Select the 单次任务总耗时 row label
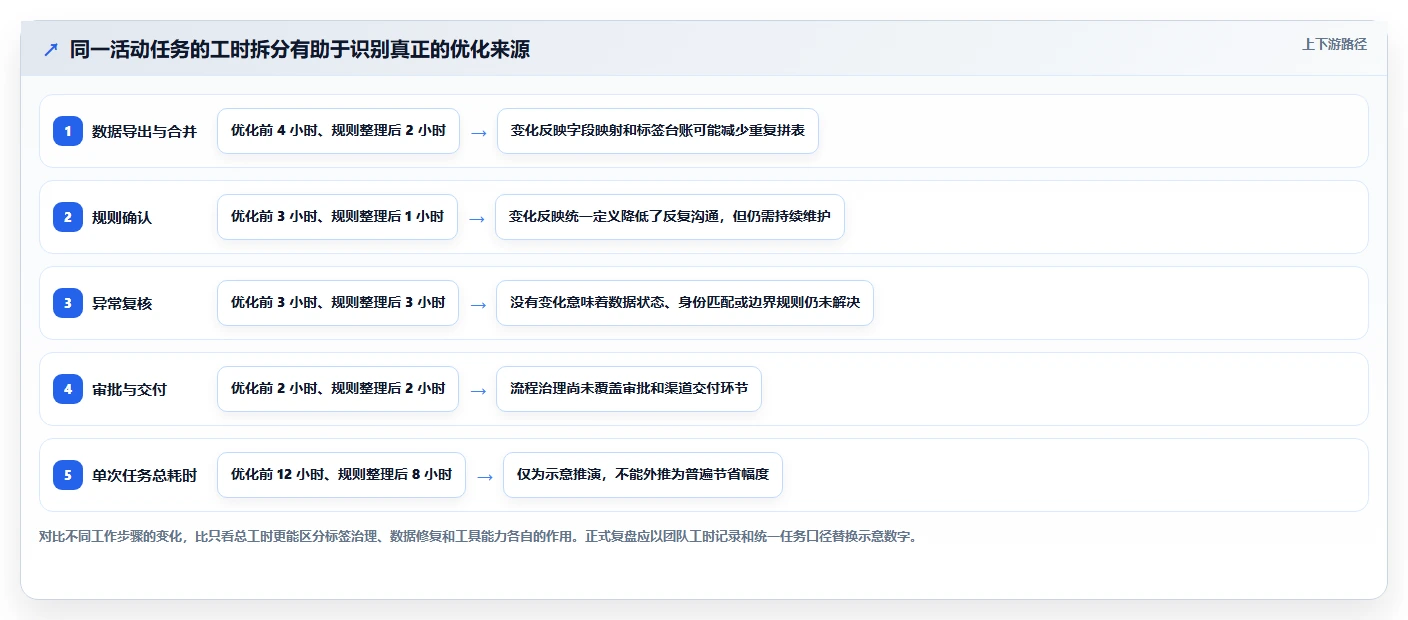 pyautogui.click(x=144, y=475)
